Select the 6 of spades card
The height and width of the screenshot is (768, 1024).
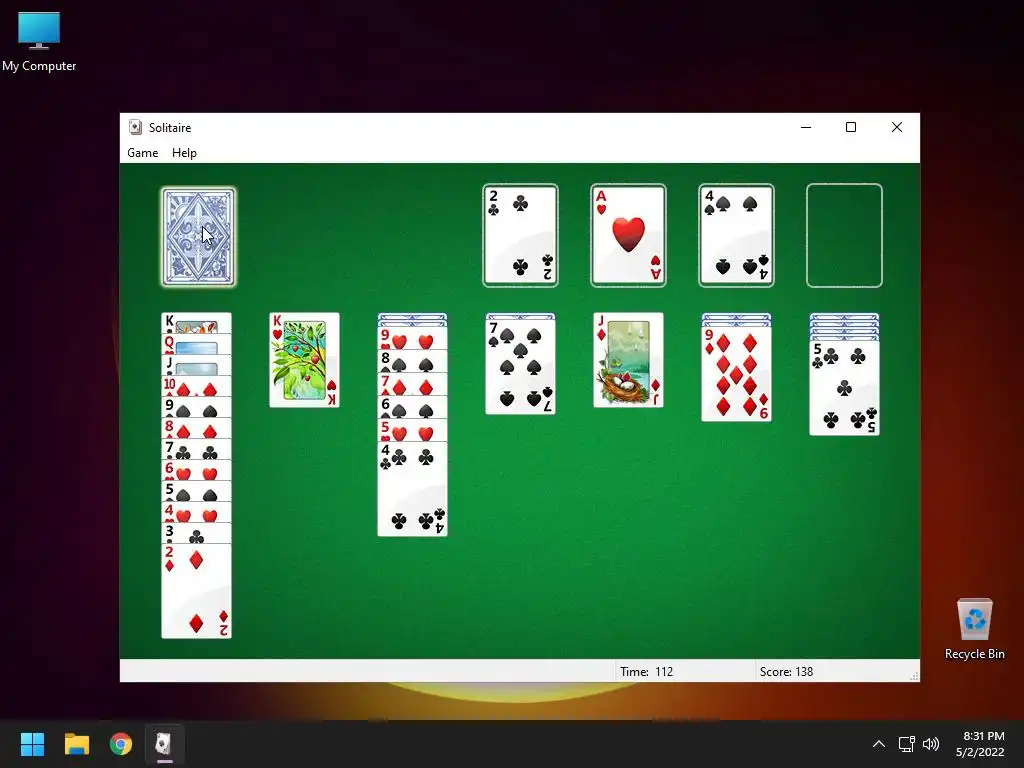point(412,407)
